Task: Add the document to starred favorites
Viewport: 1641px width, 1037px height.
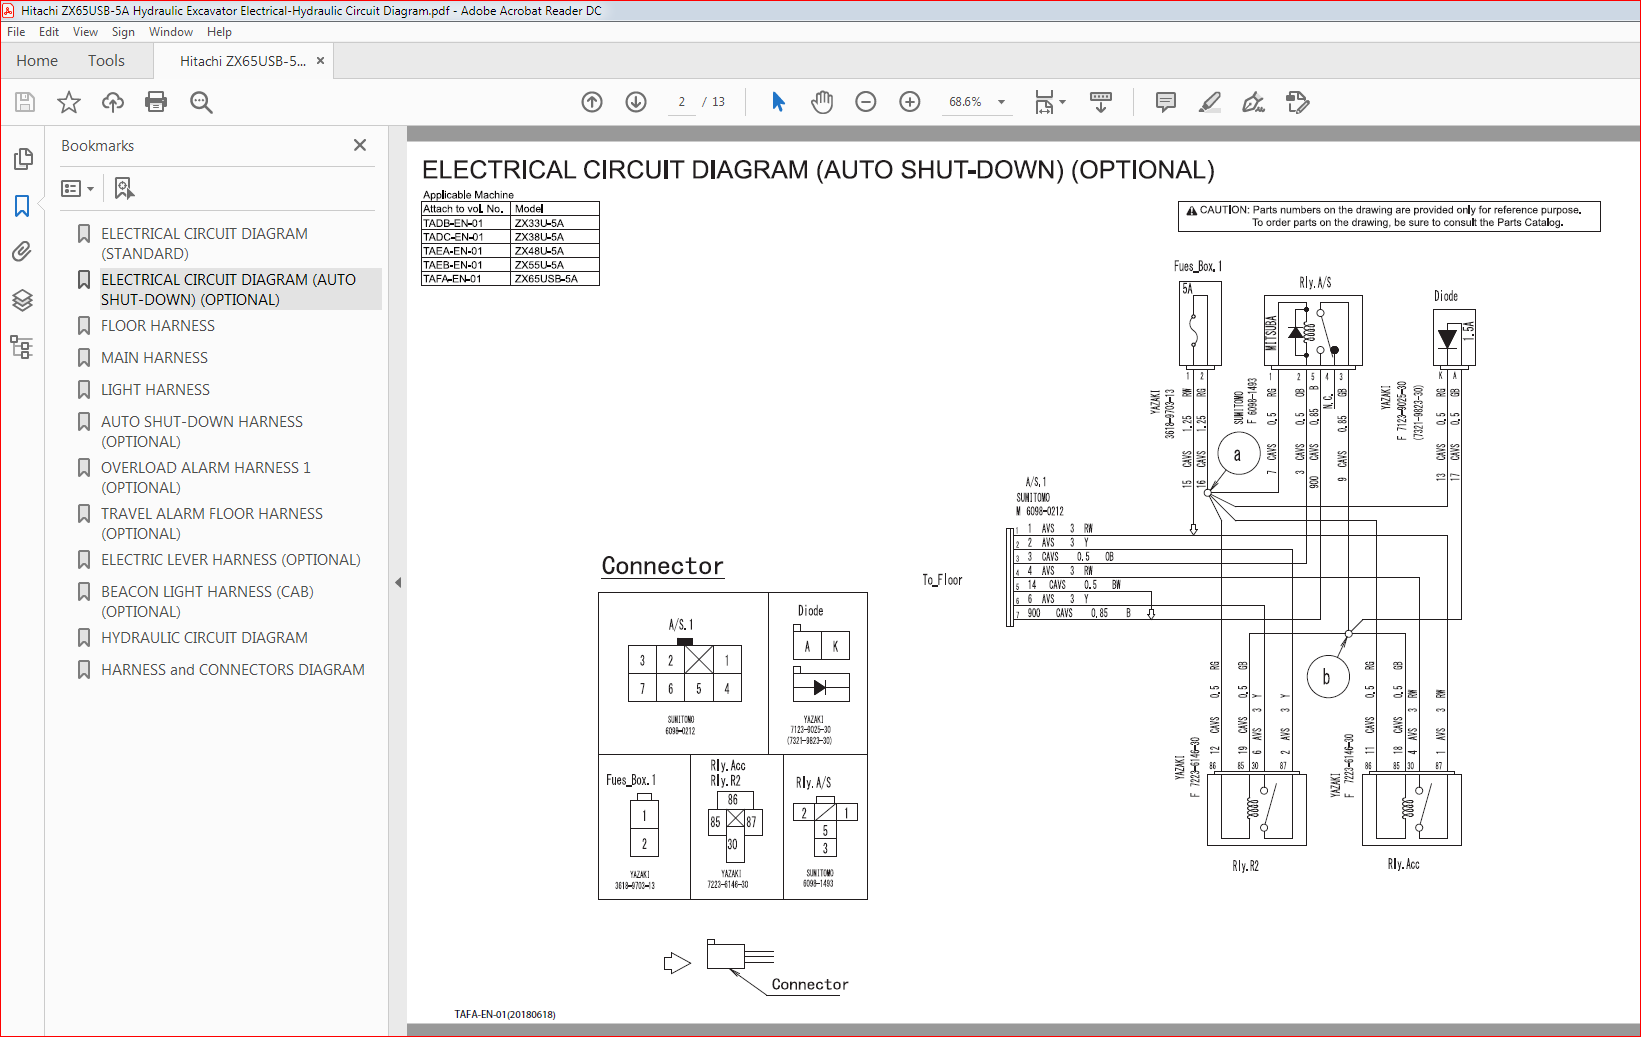Action: click(x=69, y=102)
